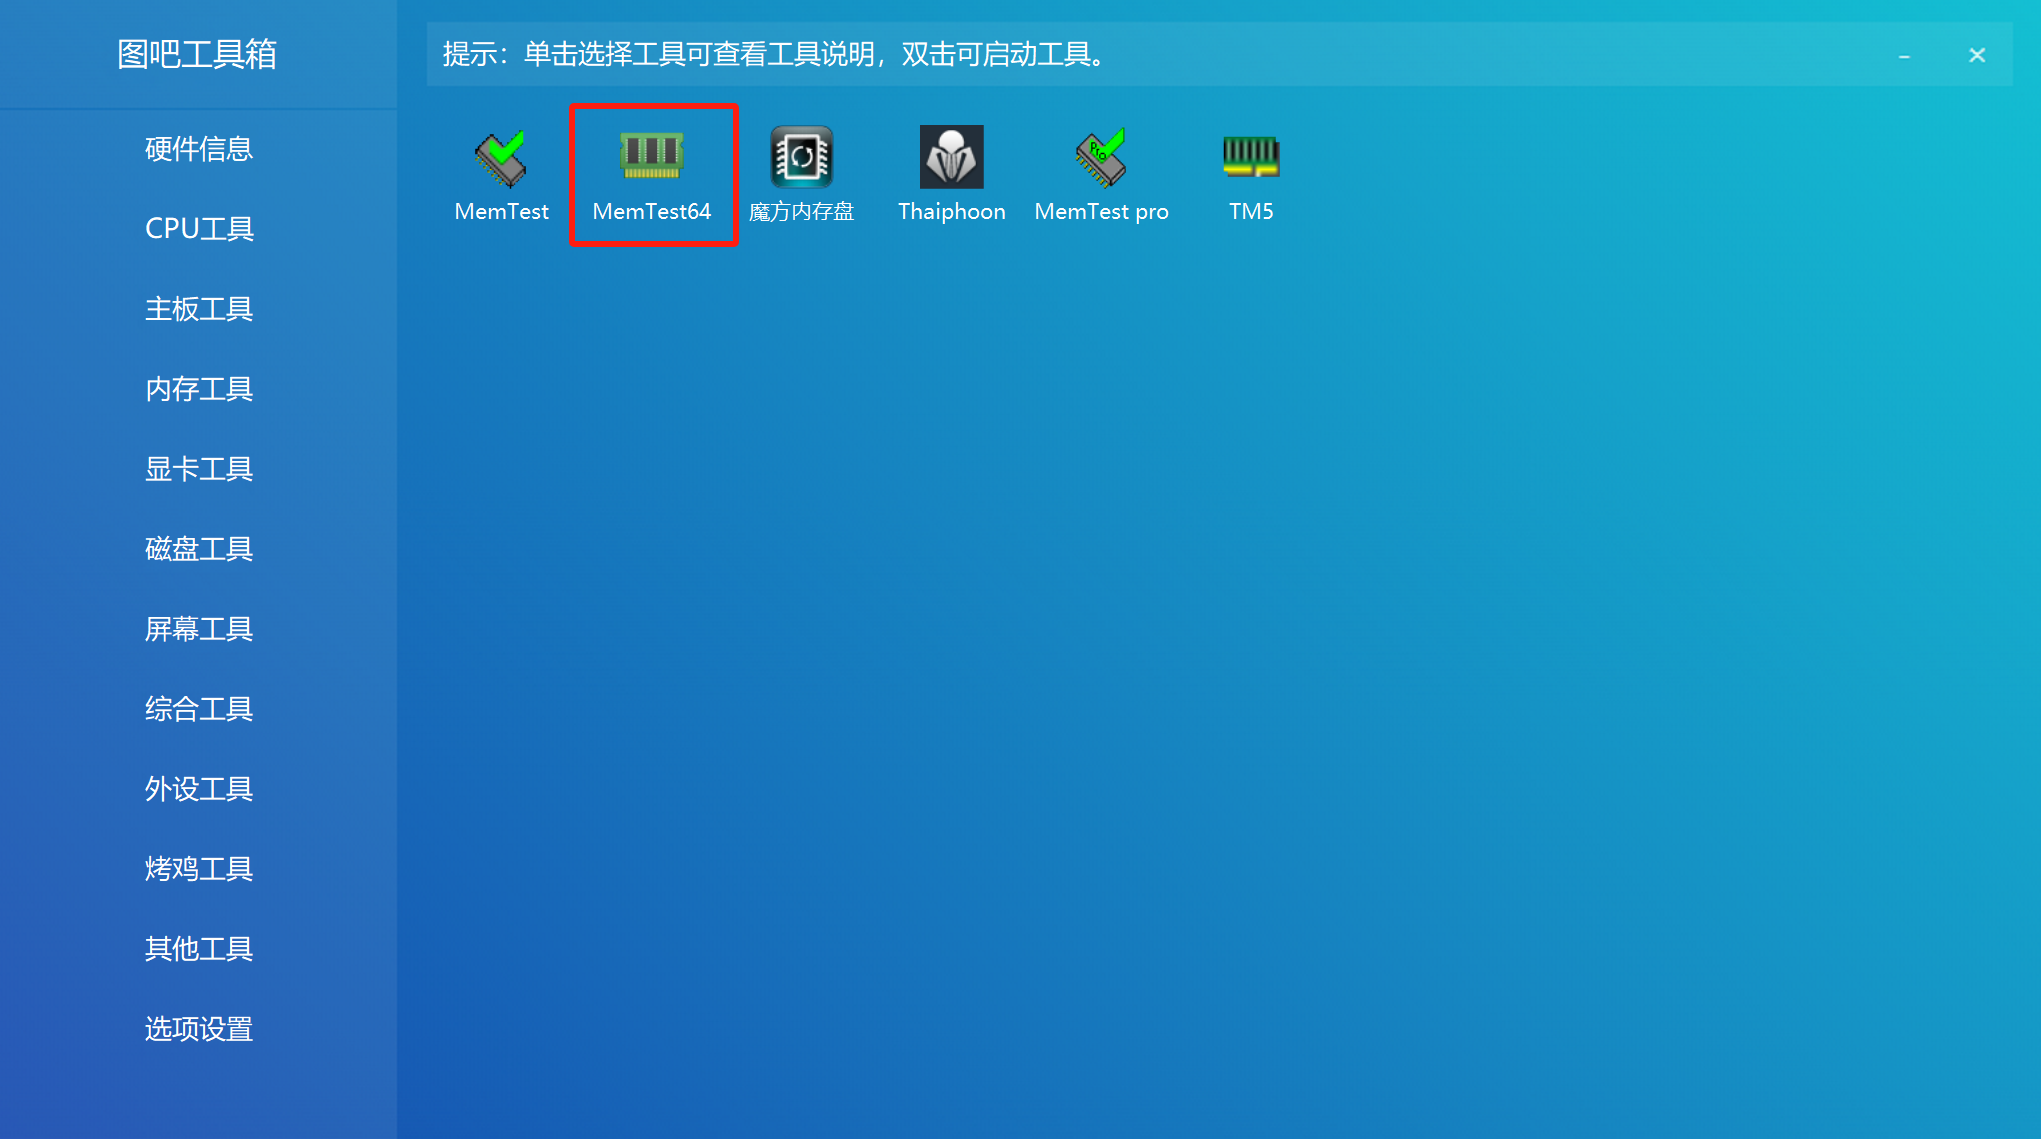
Task: Open the 磁盘工具 category
Action: (198, 549)
